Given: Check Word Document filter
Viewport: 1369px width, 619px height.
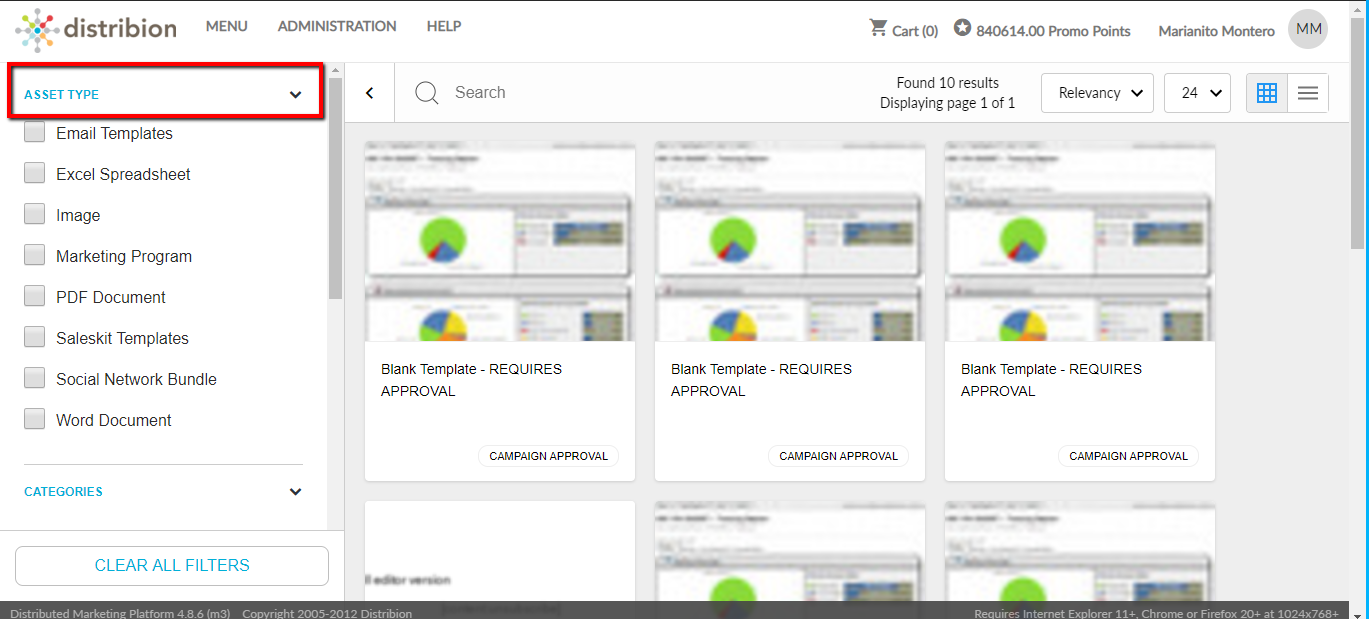Looking at the screenshot, I should pos(35,419).
